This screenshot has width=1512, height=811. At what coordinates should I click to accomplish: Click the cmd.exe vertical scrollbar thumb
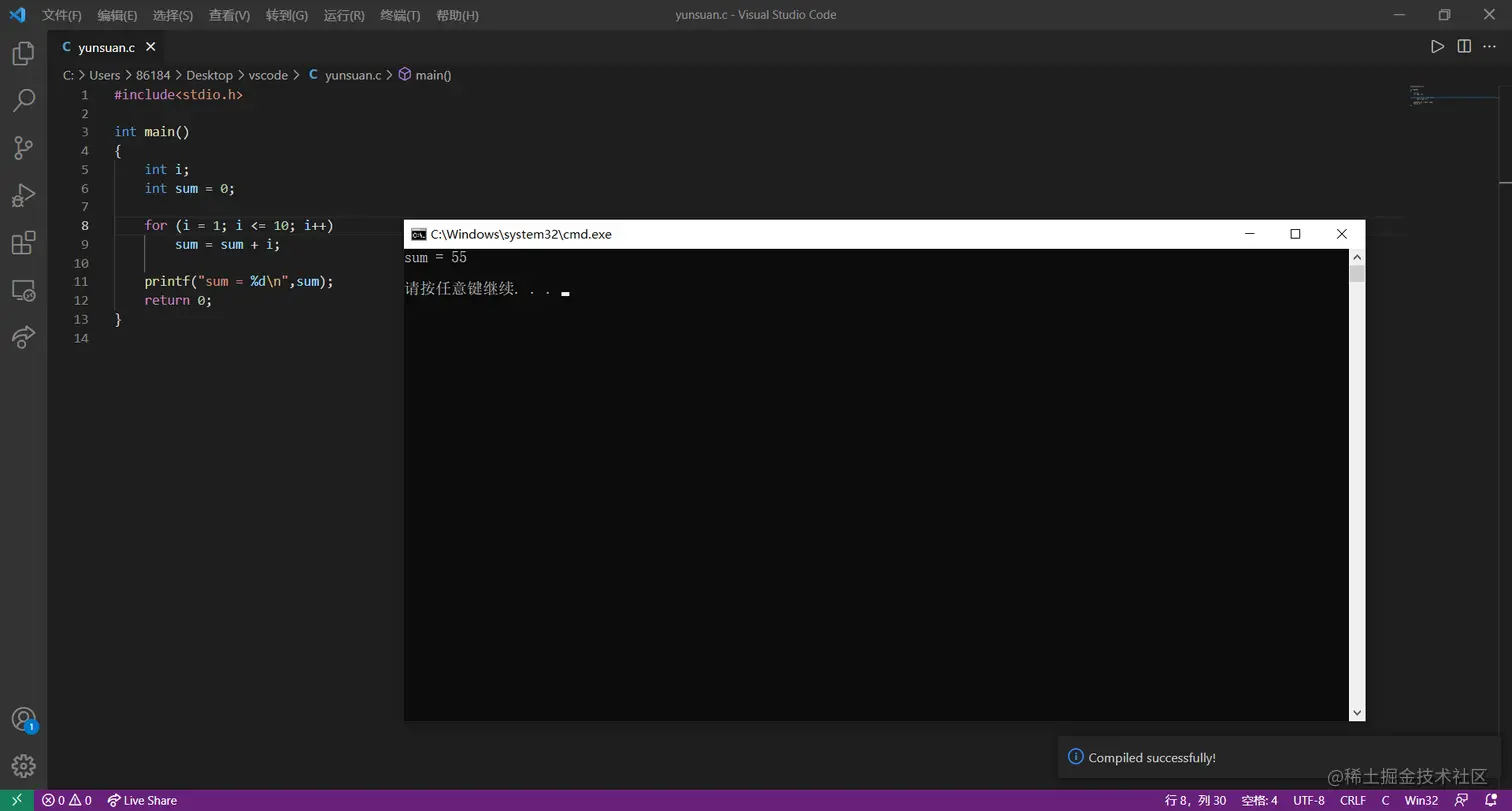(x=1357, y=274)
